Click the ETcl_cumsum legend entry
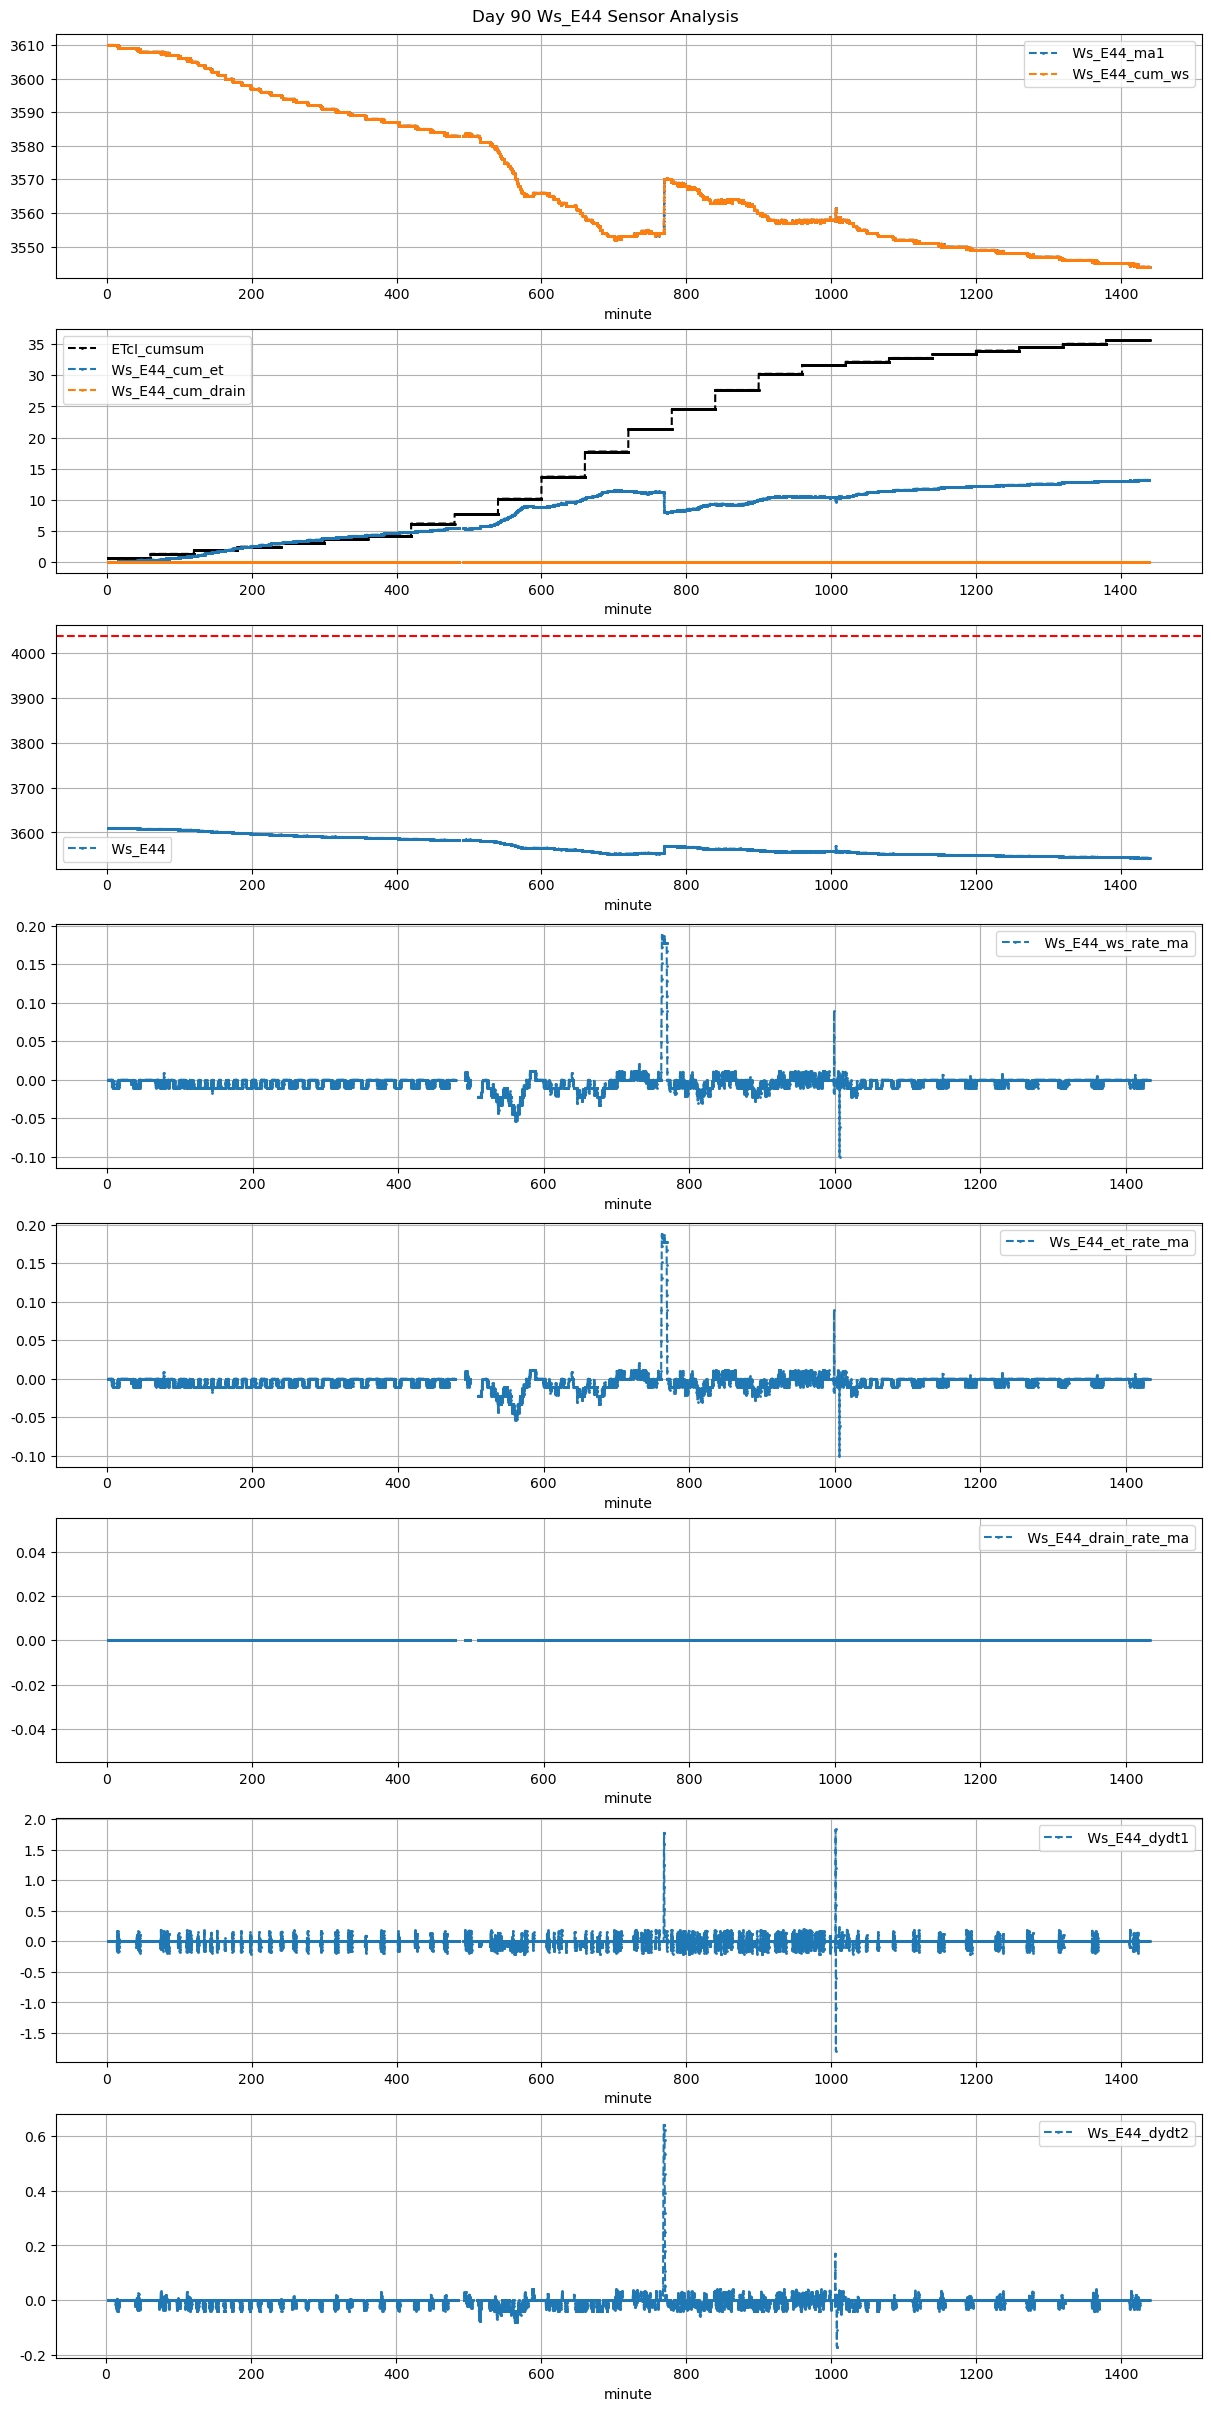1211x2411 pixels. pos(157,350)
